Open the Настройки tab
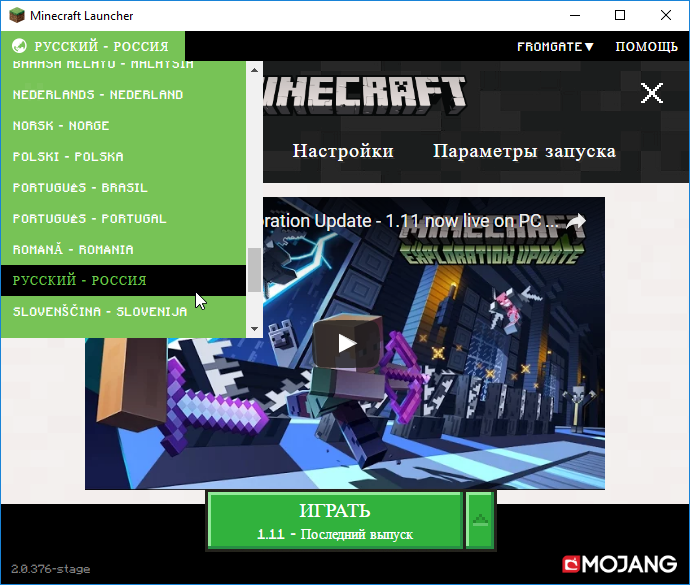This screenshot has width=690, height=585. 343,151
